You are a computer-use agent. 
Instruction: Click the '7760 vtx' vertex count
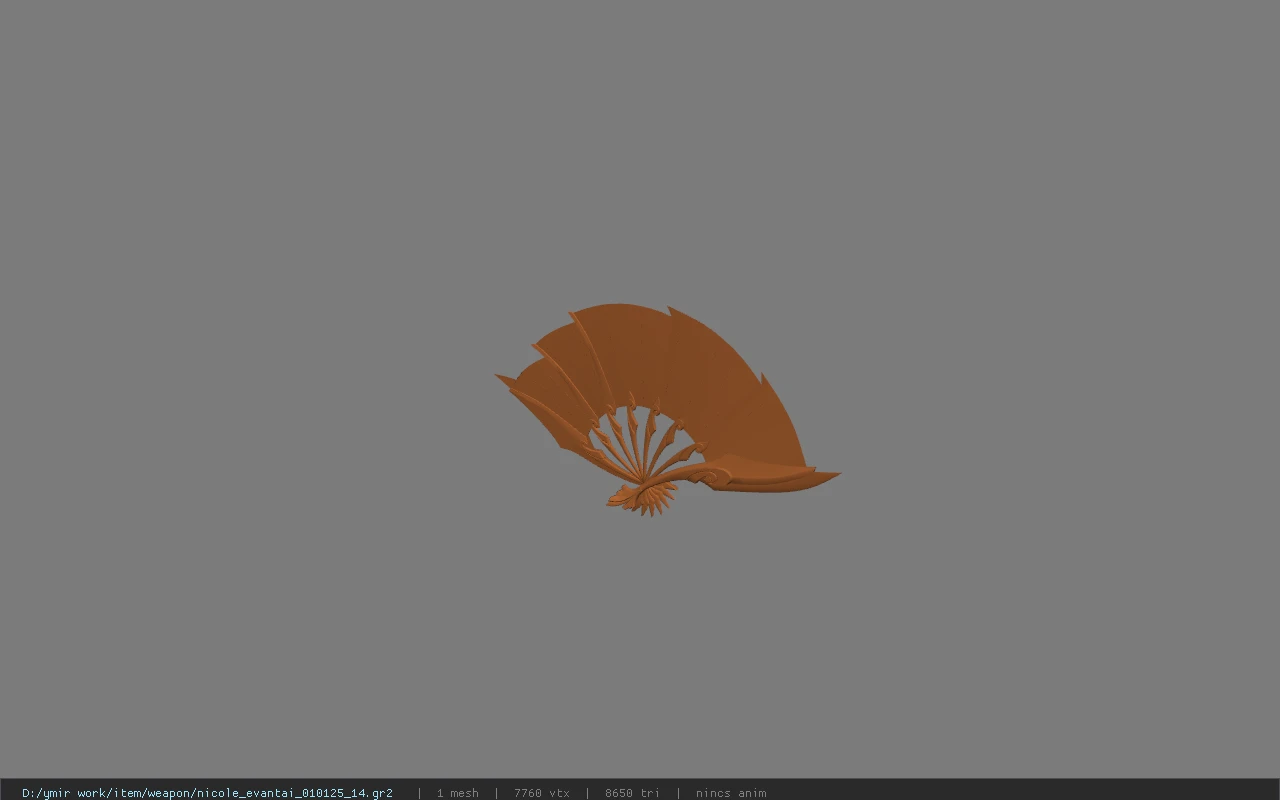point(542,793)
